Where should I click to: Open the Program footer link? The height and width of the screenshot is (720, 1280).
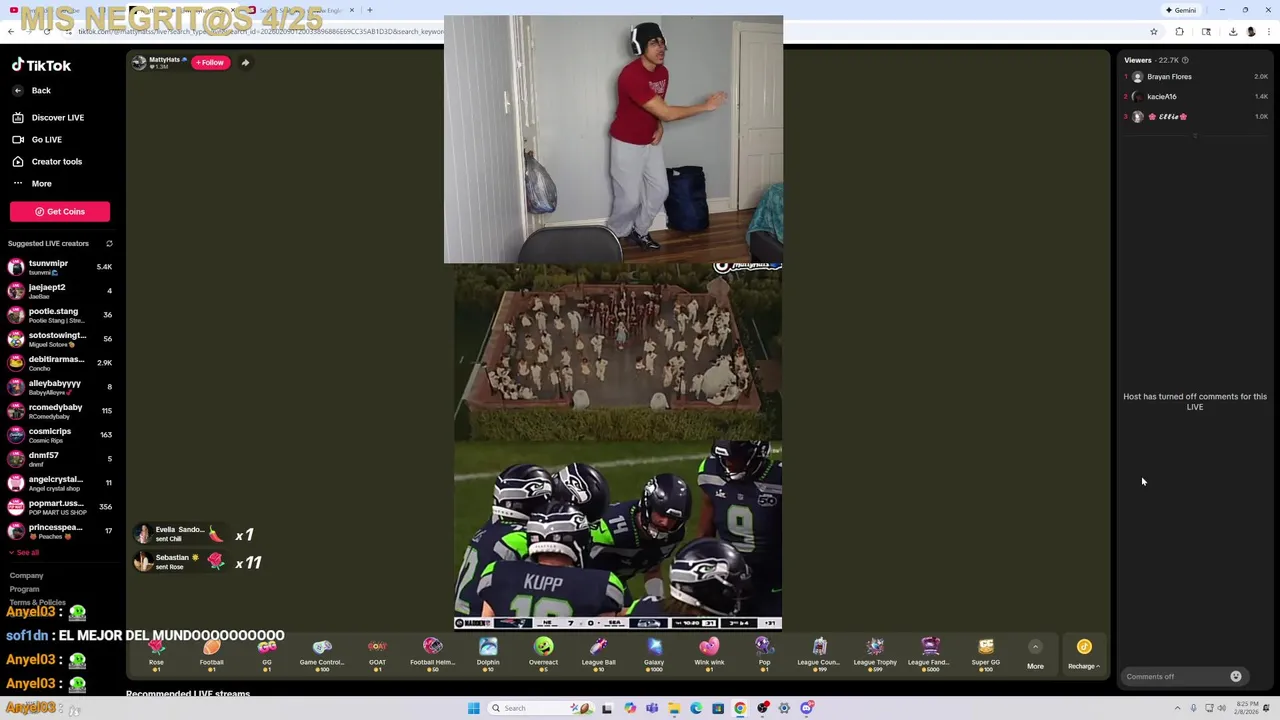click(x=24, y=589)
